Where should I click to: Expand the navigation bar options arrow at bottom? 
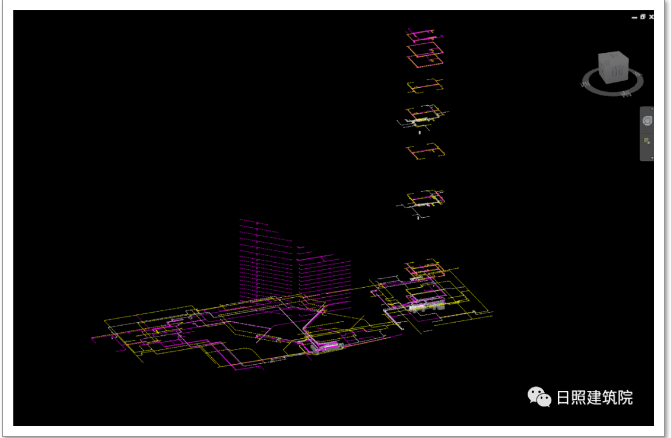pyautogui.click(x=647, y=156)
